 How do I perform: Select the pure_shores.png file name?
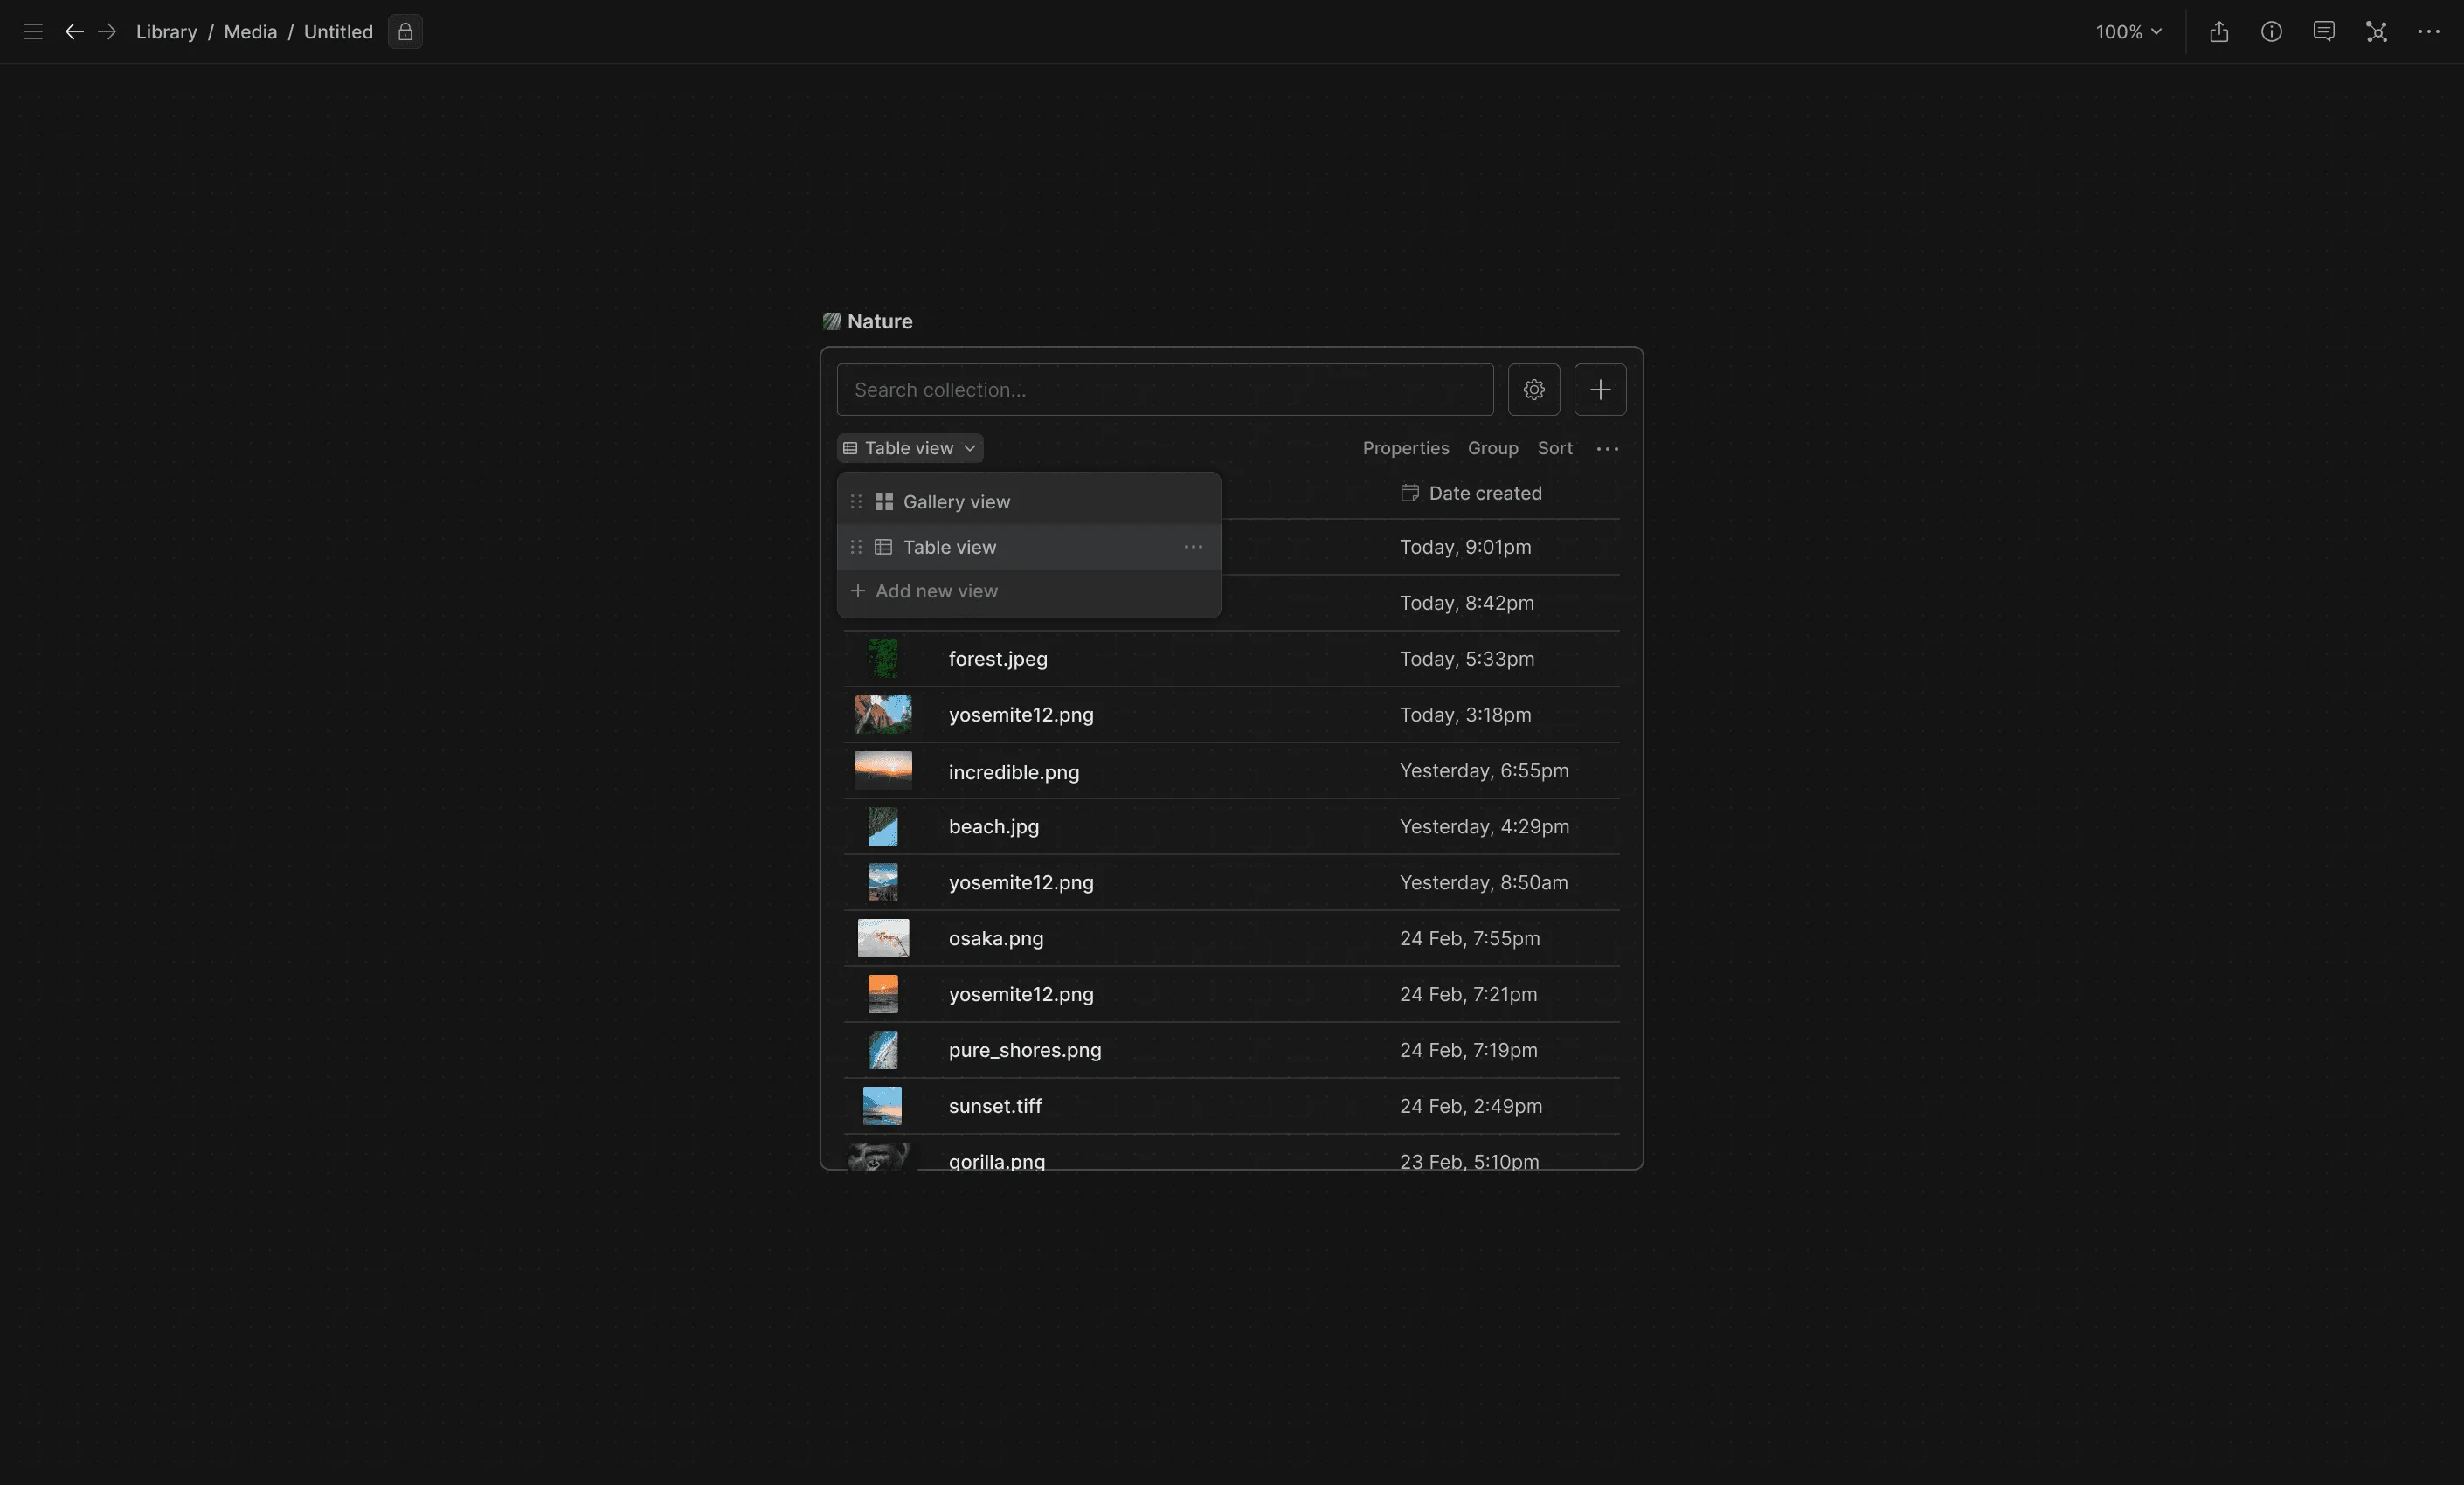(1025, 1050)
